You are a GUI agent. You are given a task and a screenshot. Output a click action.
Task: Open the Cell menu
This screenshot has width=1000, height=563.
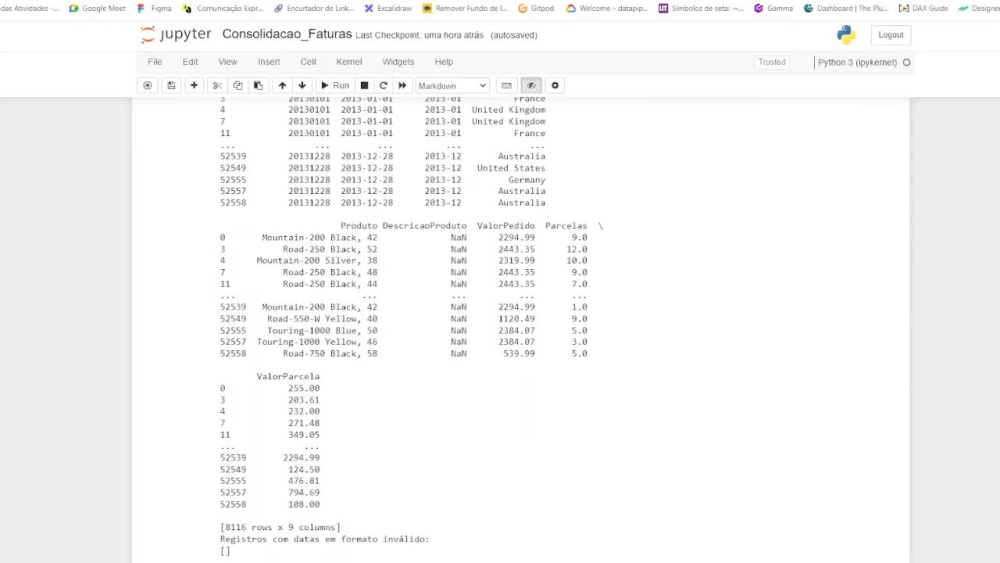pyautogui.click(x=308, y=62)
